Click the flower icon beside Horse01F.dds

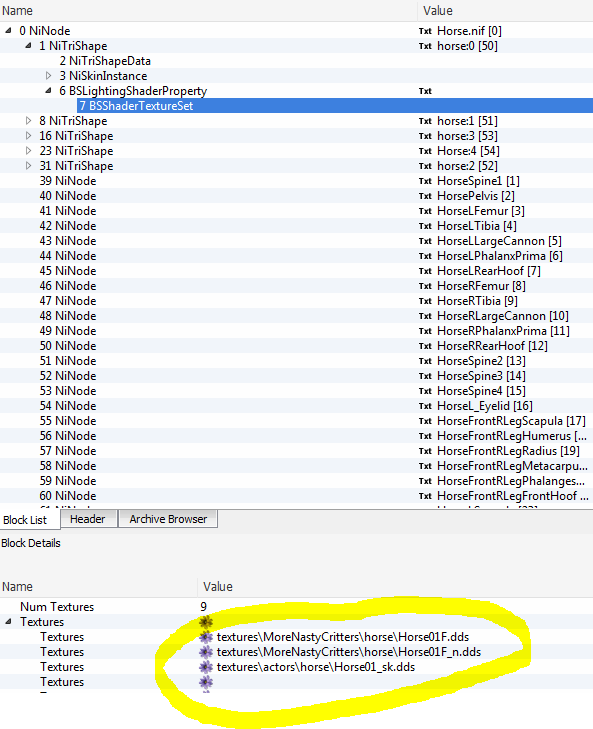(206, 637)
